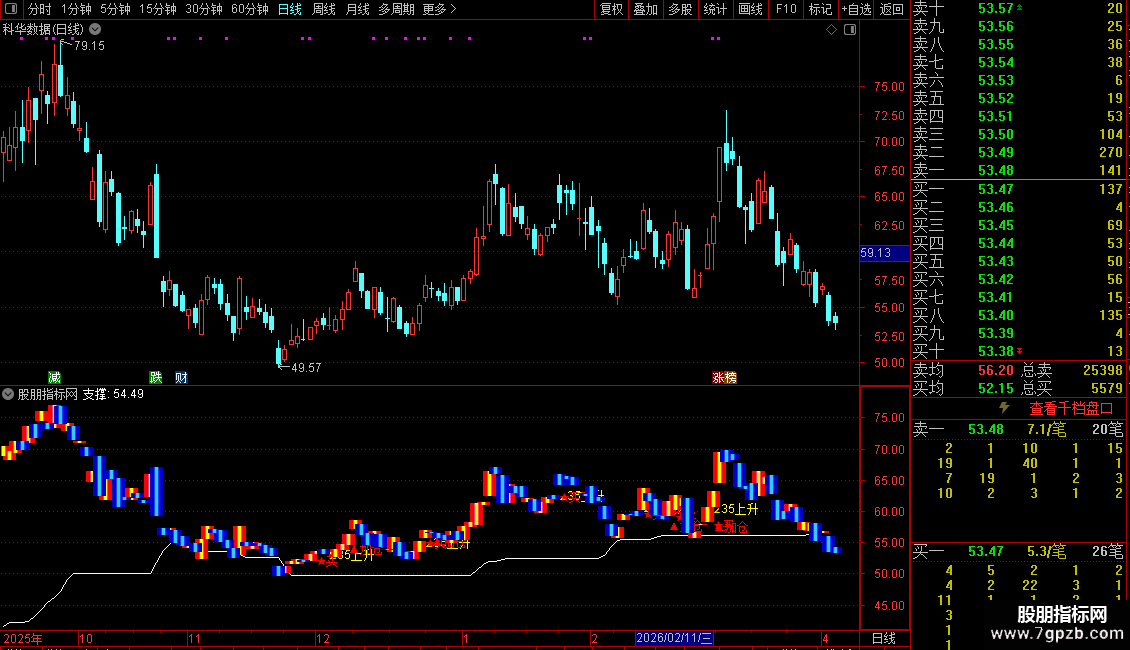Switch to 分时 intraday view

point(40,9)
